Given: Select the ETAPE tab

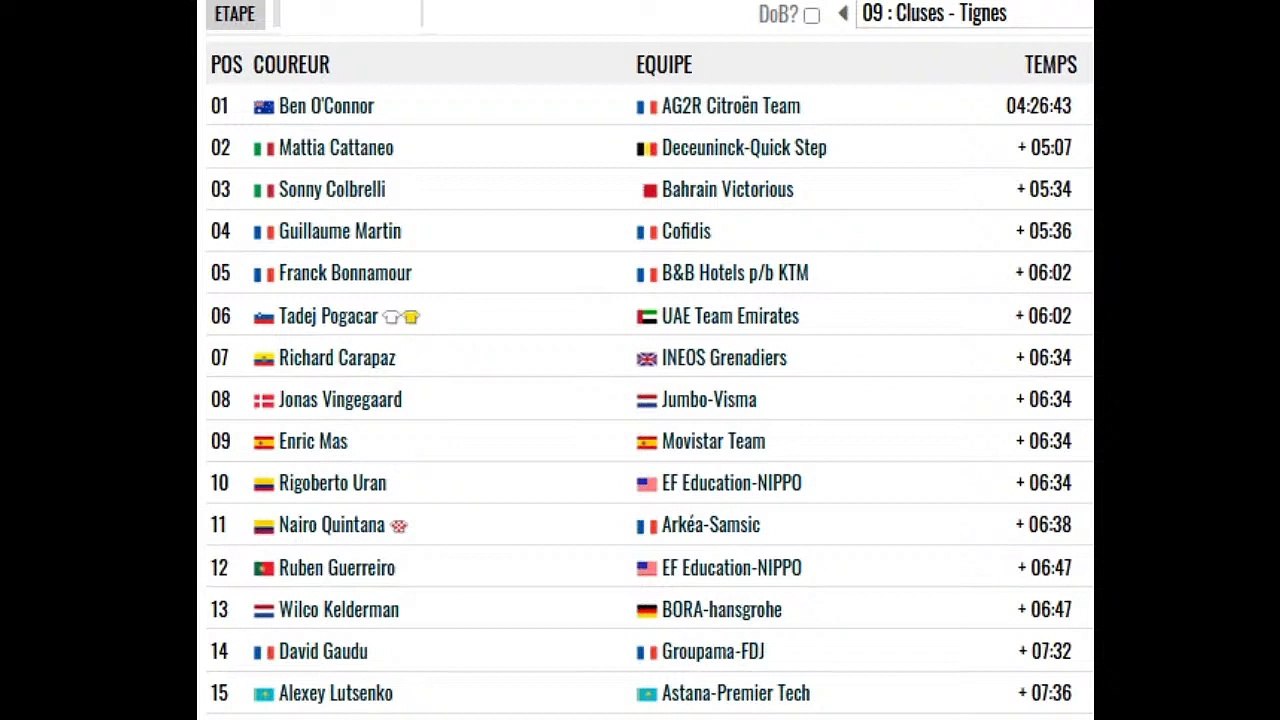Looking at the screenshot, I should click(235, 14).
